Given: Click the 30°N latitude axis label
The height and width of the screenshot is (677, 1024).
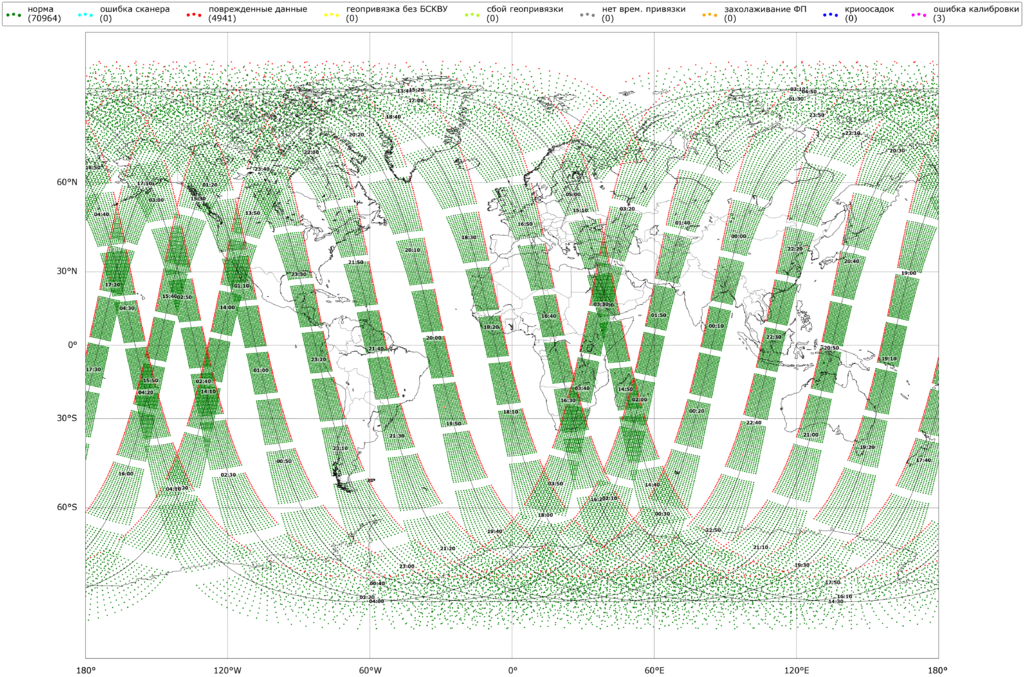Looking at the screenshot, I should (66, 271).
